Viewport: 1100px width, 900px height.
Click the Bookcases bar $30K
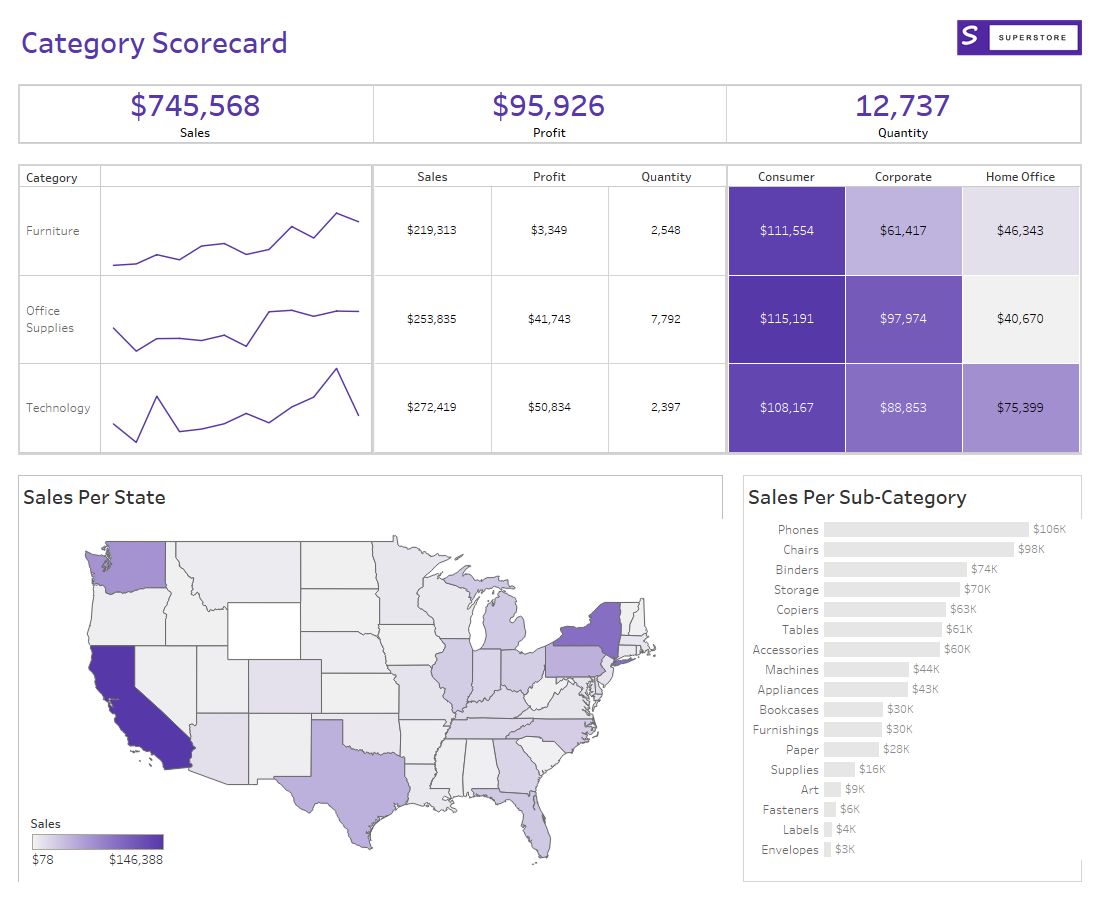tap(853, 710)
